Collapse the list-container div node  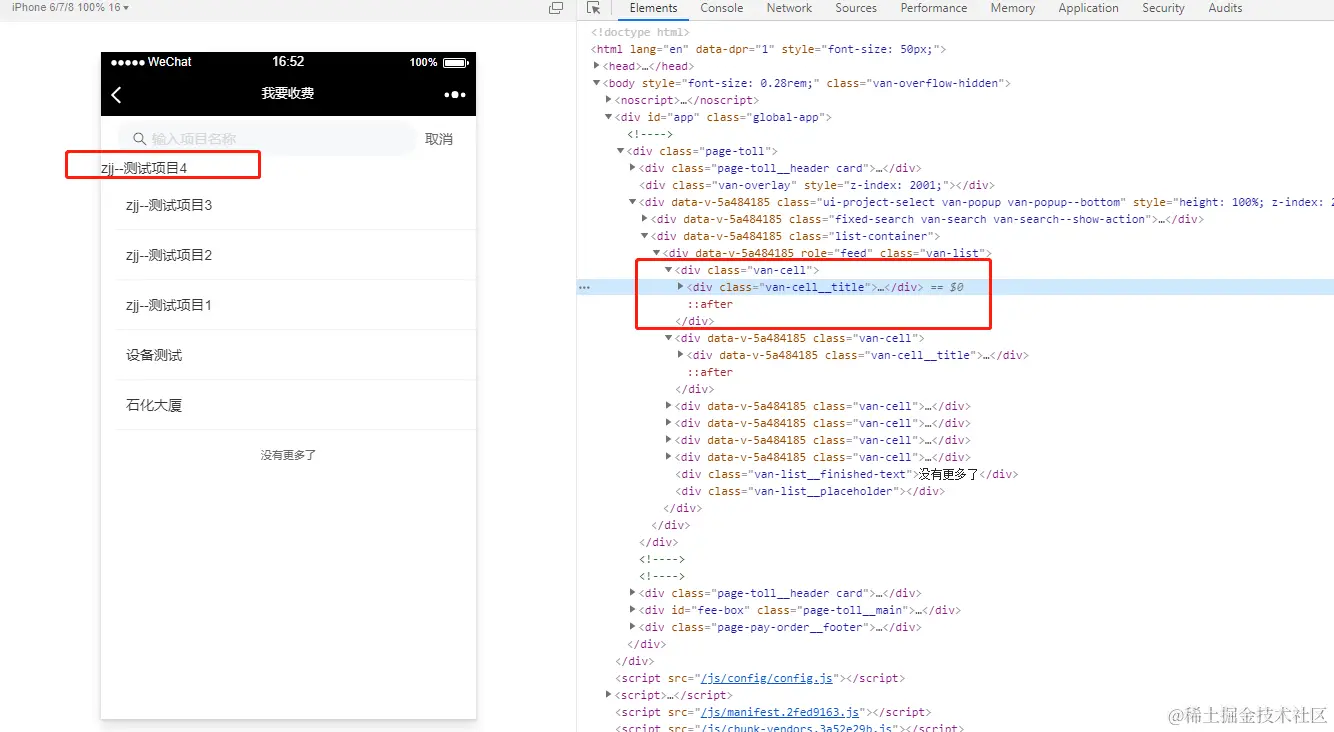[x=645, y=236]
